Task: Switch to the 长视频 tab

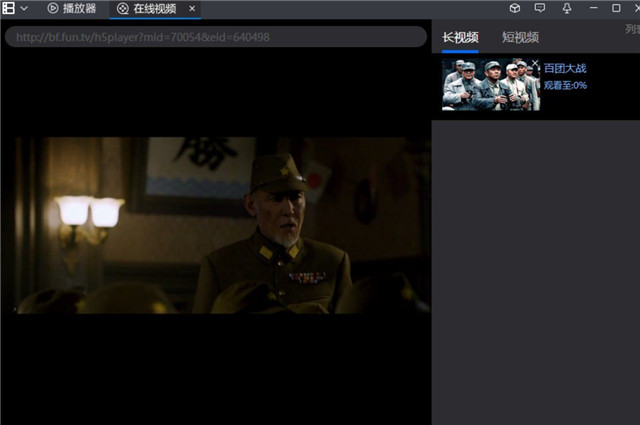Action: pos(460,38)
